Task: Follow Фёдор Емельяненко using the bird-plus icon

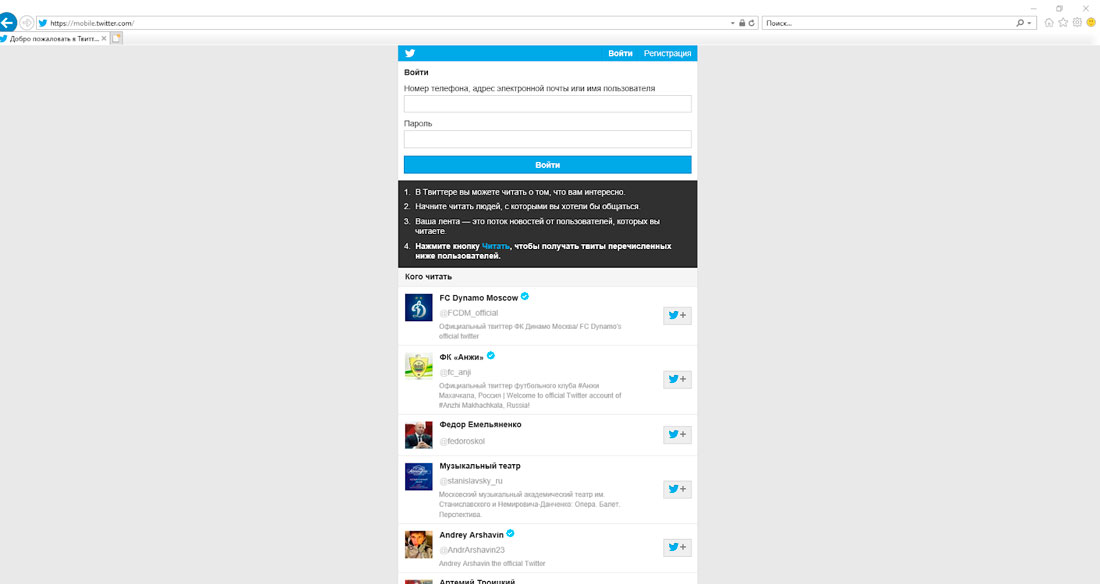Action: [677, 435]
